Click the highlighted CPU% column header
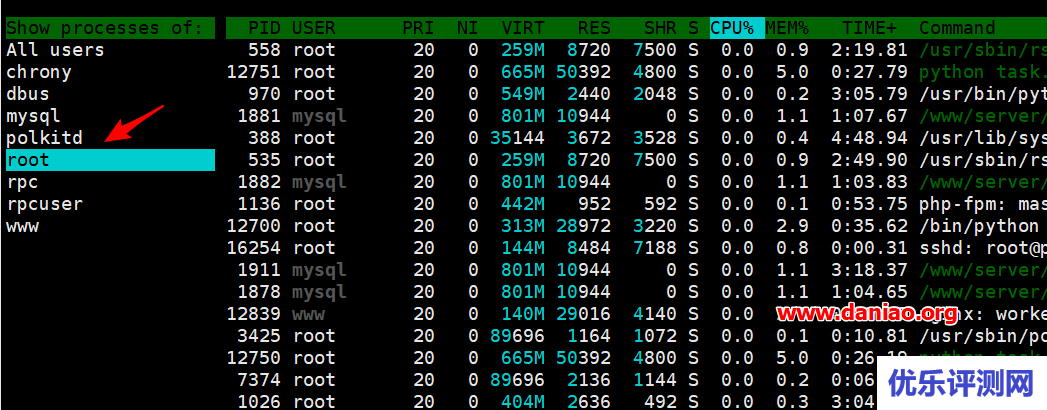1047x410 pixels. pos(737,28)
